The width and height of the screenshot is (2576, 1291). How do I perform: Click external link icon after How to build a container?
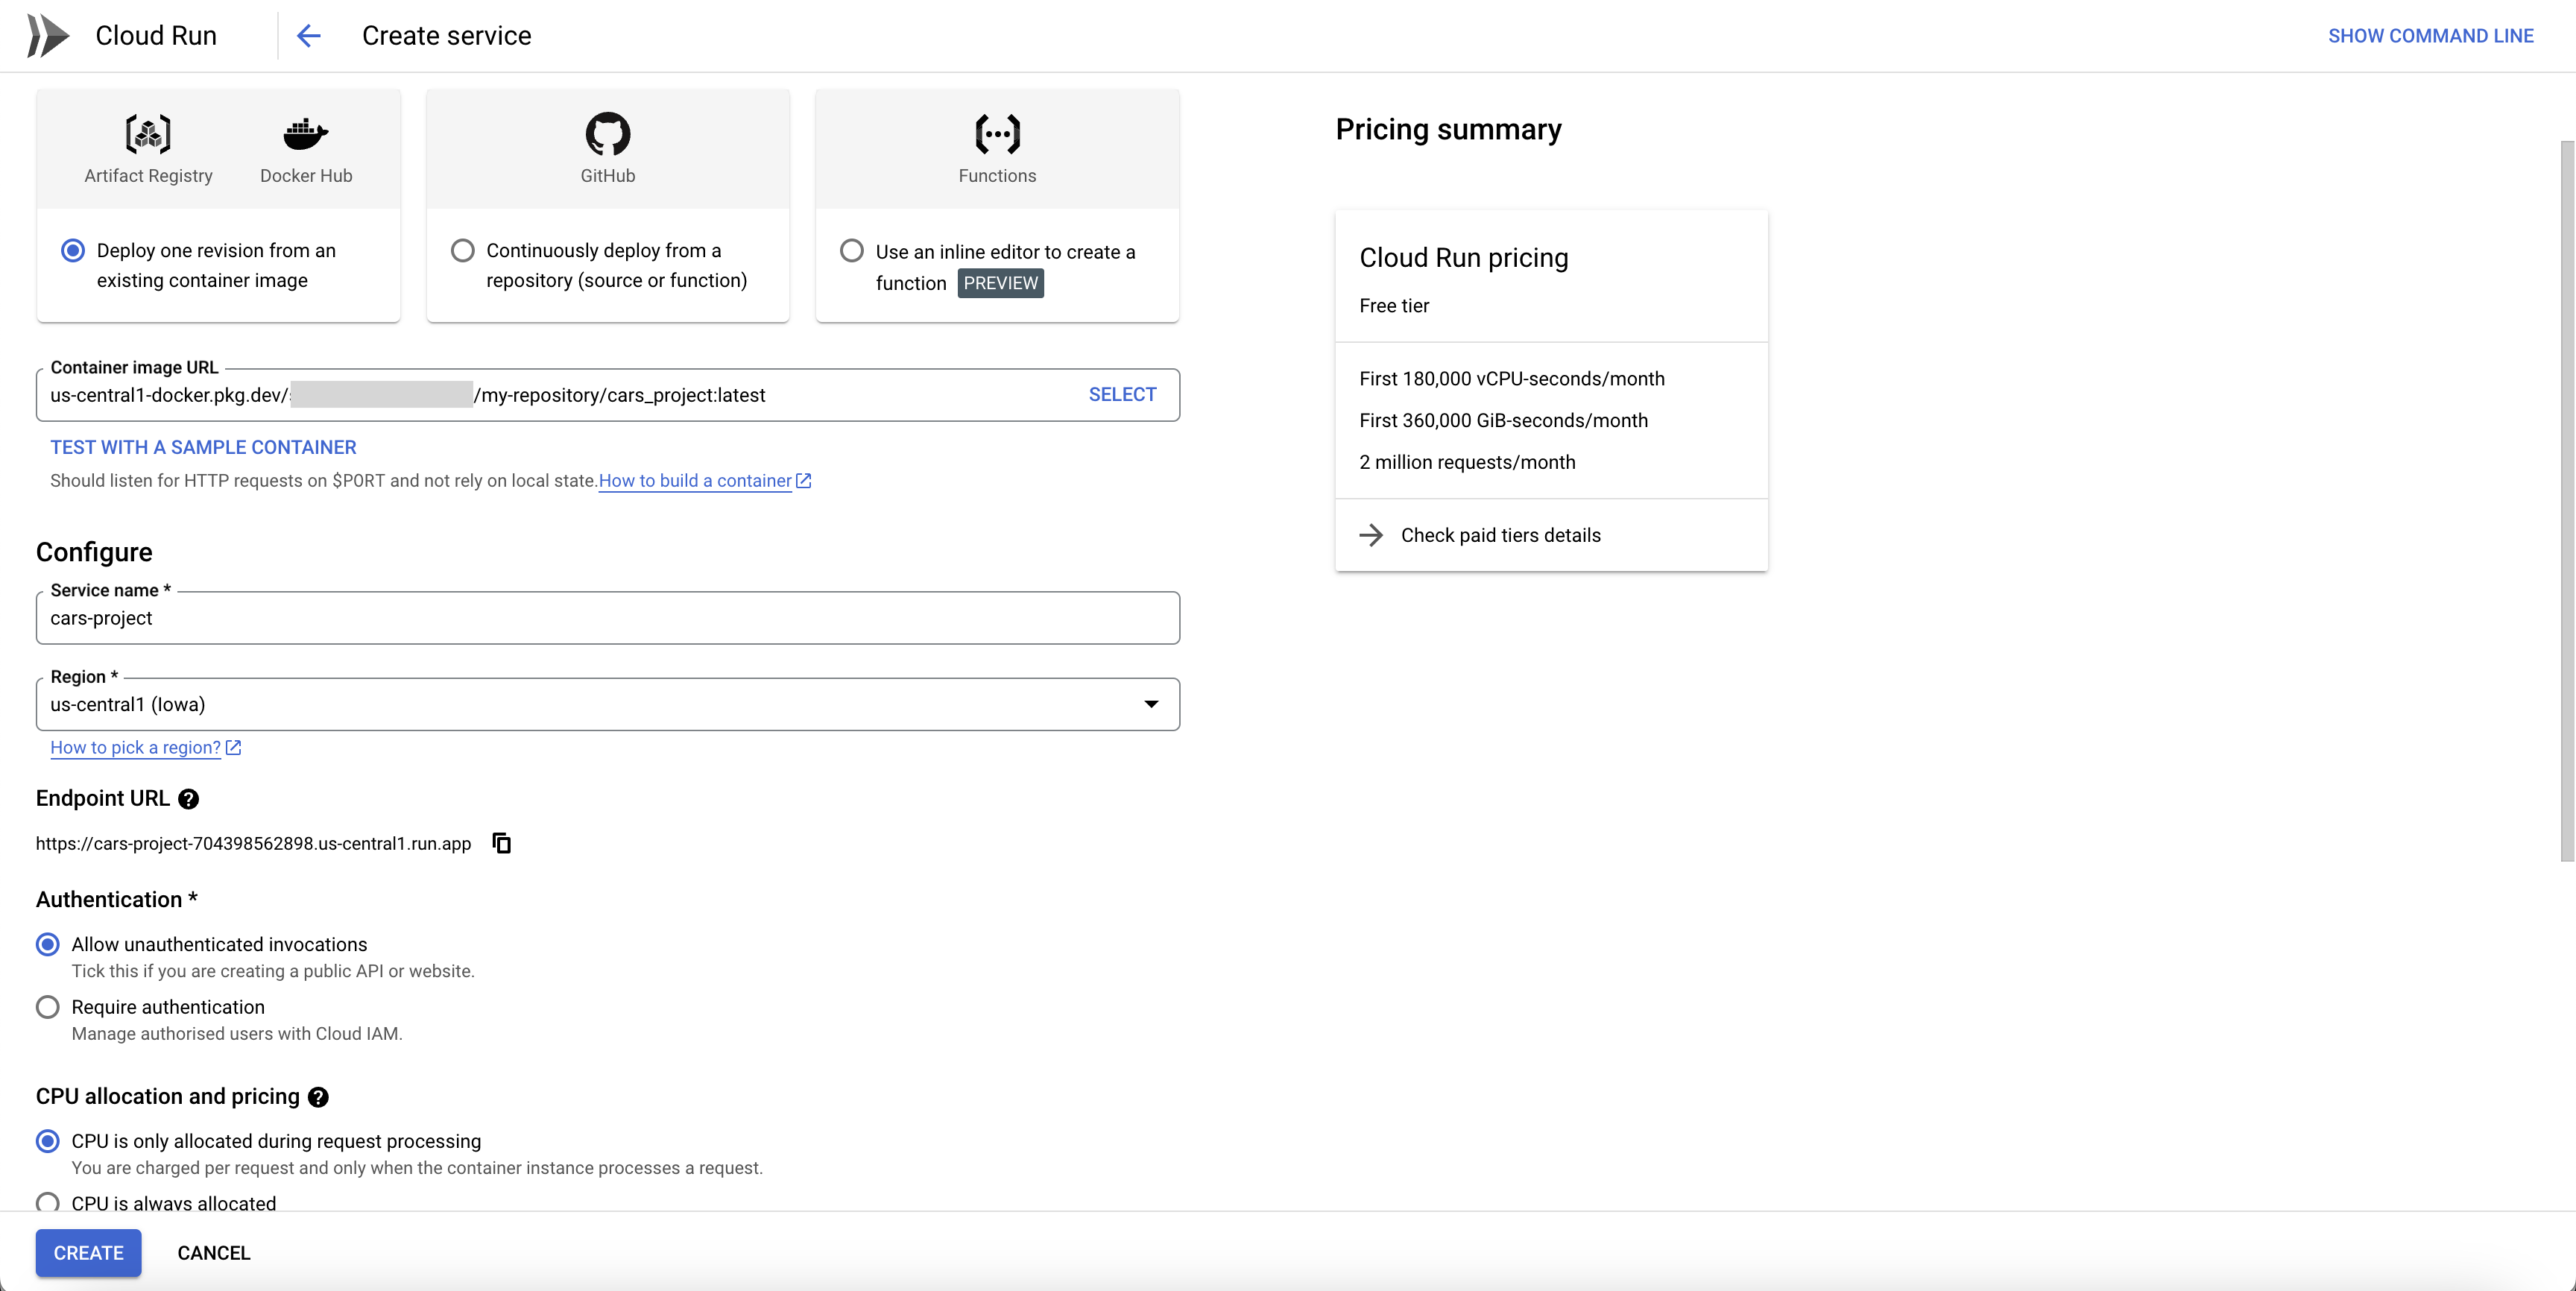tap(803, 481)
